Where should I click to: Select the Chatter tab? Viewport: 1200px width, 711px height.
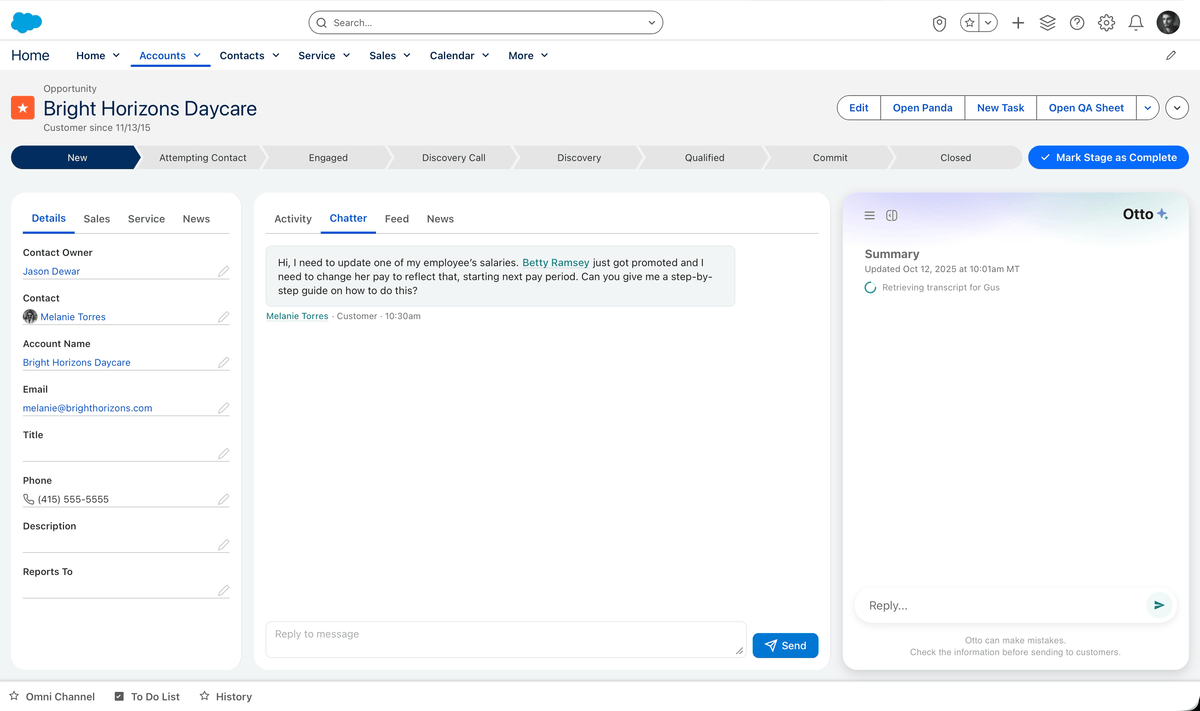point(348,218)
